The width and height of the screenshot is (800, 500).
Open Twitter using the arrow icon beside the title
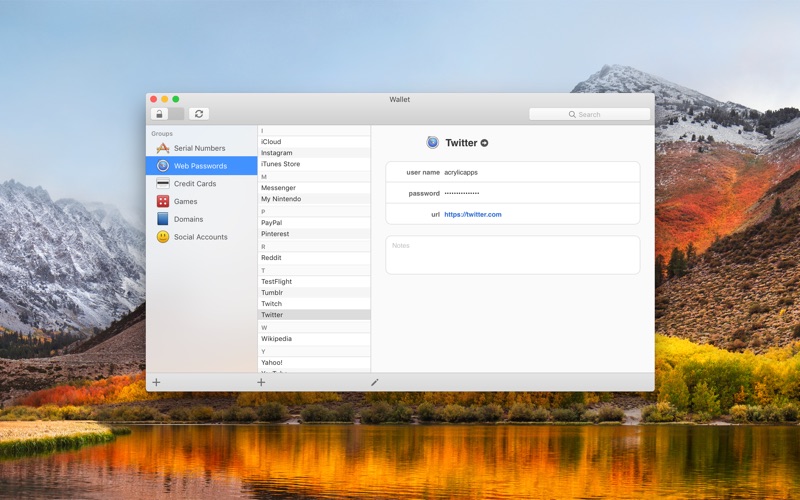coord(484,143)
